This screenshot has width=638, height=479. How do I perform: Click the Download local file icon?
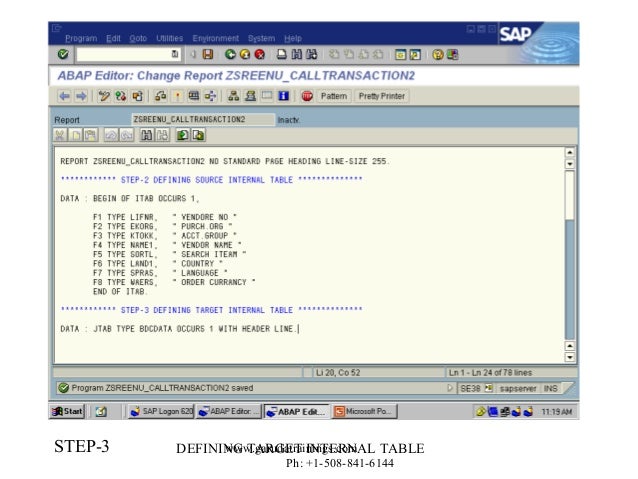click(x=198, y=135)
